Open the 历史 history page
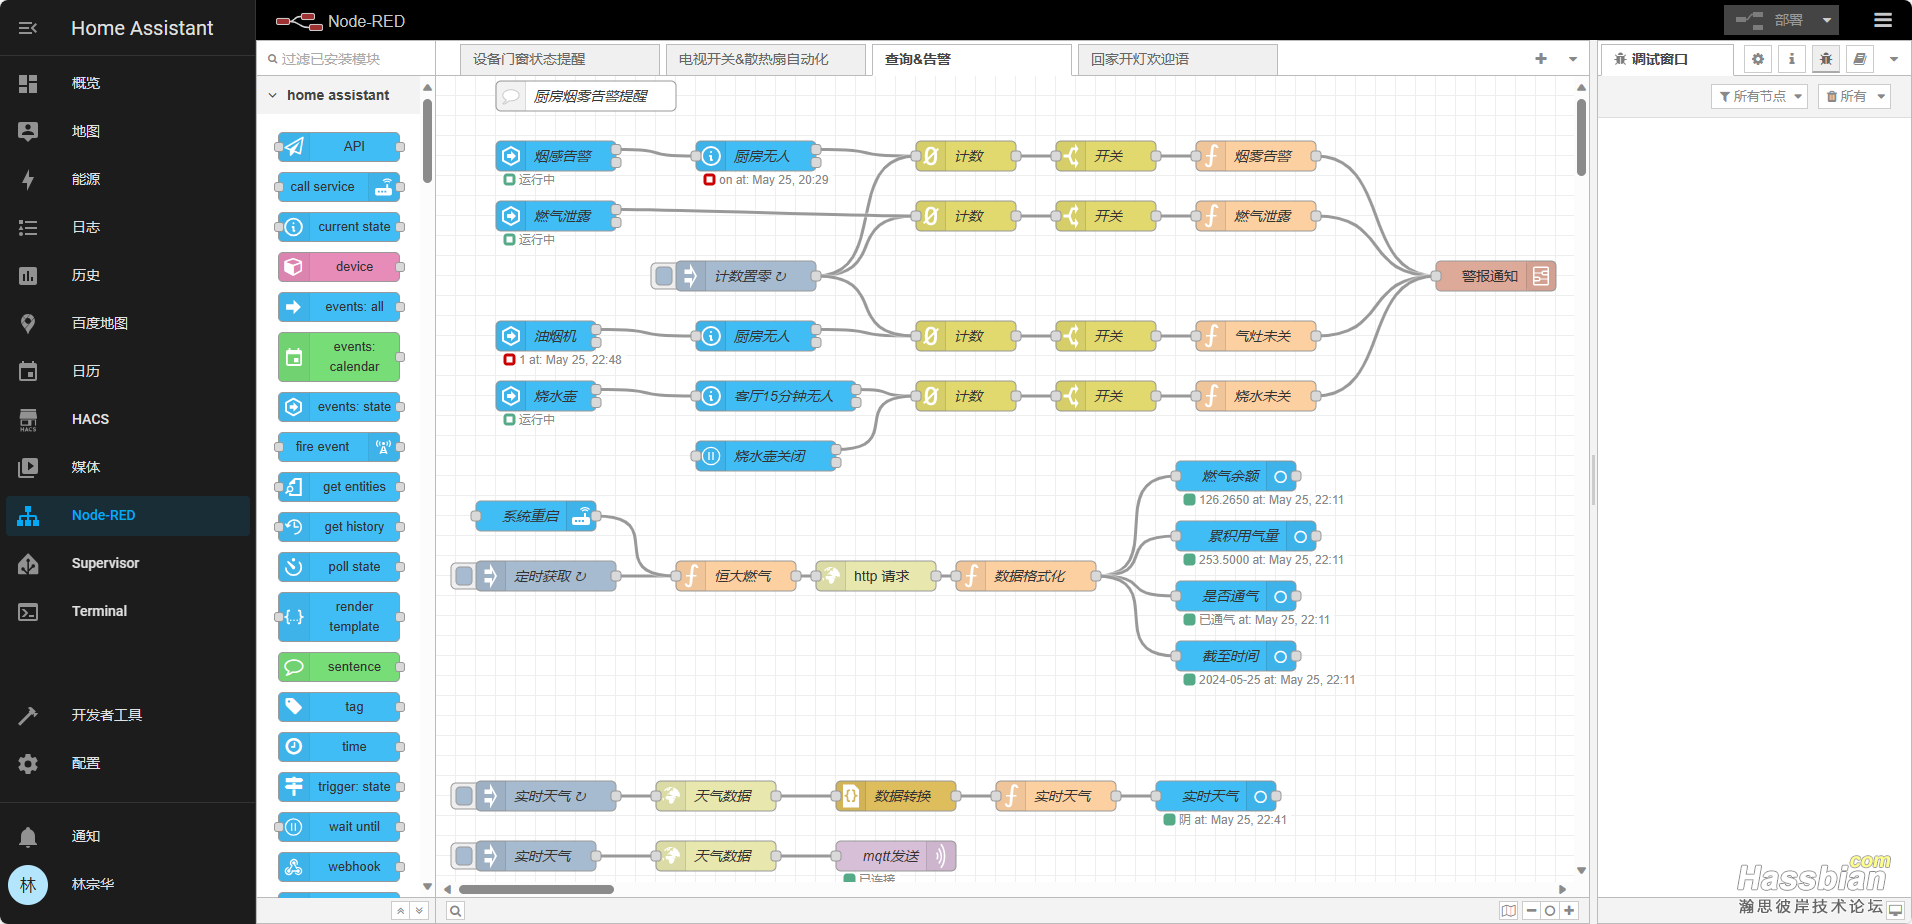This screenshot has height=924, width=1912. [128, 275]
